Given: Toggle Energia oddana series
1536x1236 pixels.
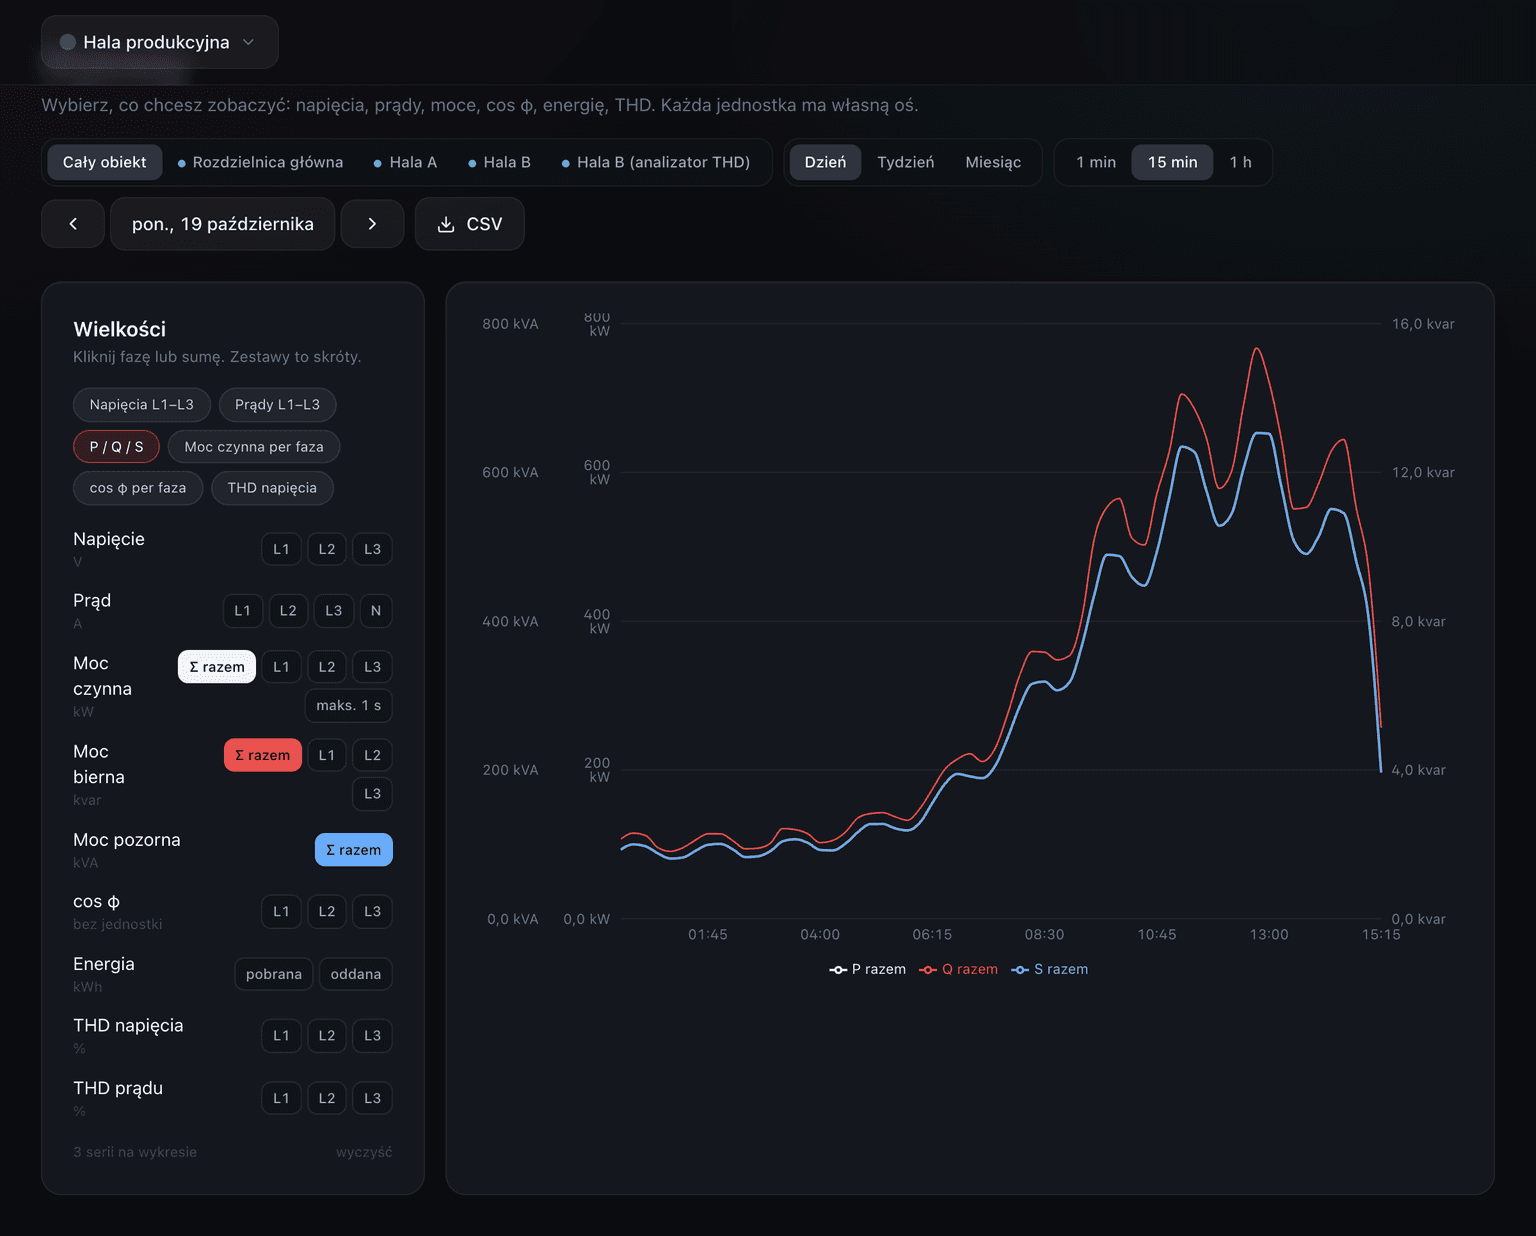Looking at the screenshot, I should coord(356,974).
